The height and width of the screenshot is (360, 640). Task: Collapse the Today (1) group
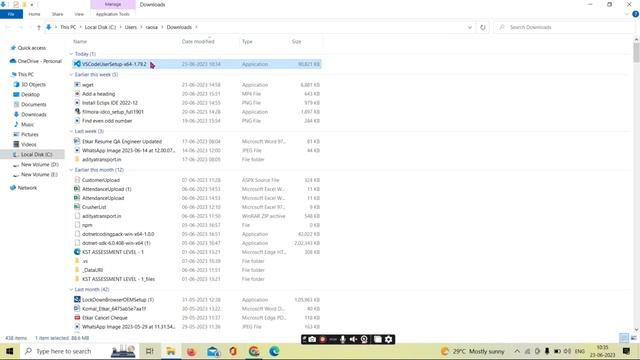(71, 54)
